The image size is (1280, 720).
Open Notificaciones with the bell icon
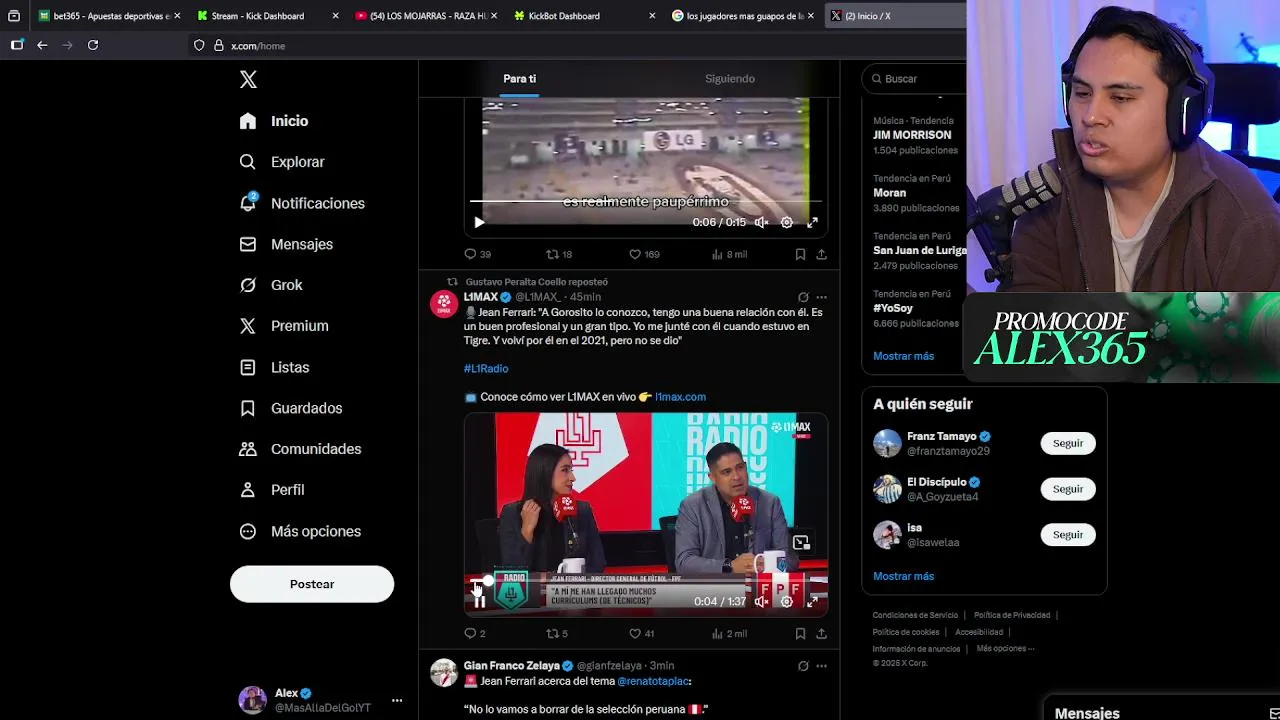tap(302, 203)
